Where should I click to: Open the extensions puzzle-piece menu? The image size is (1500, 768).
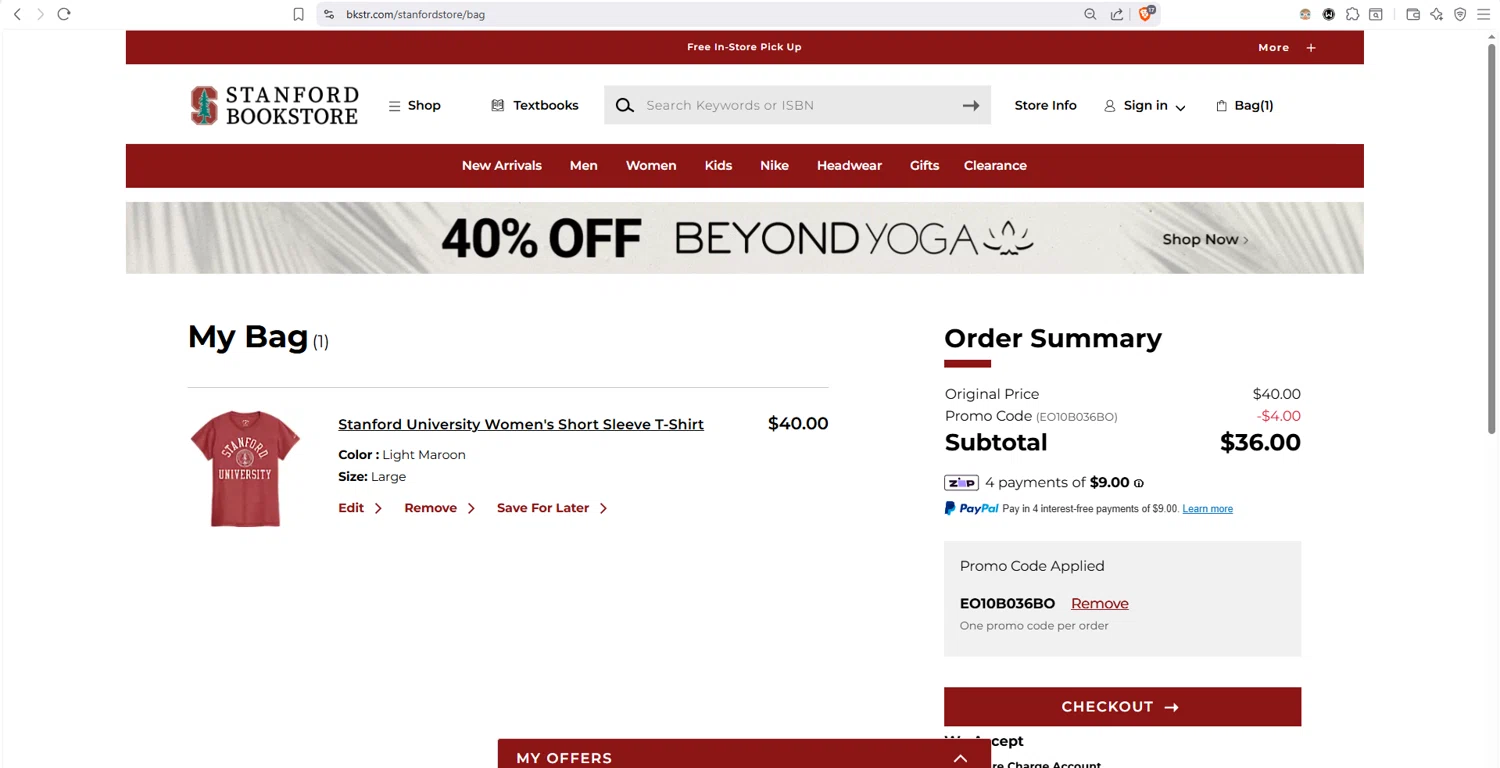1352,14
